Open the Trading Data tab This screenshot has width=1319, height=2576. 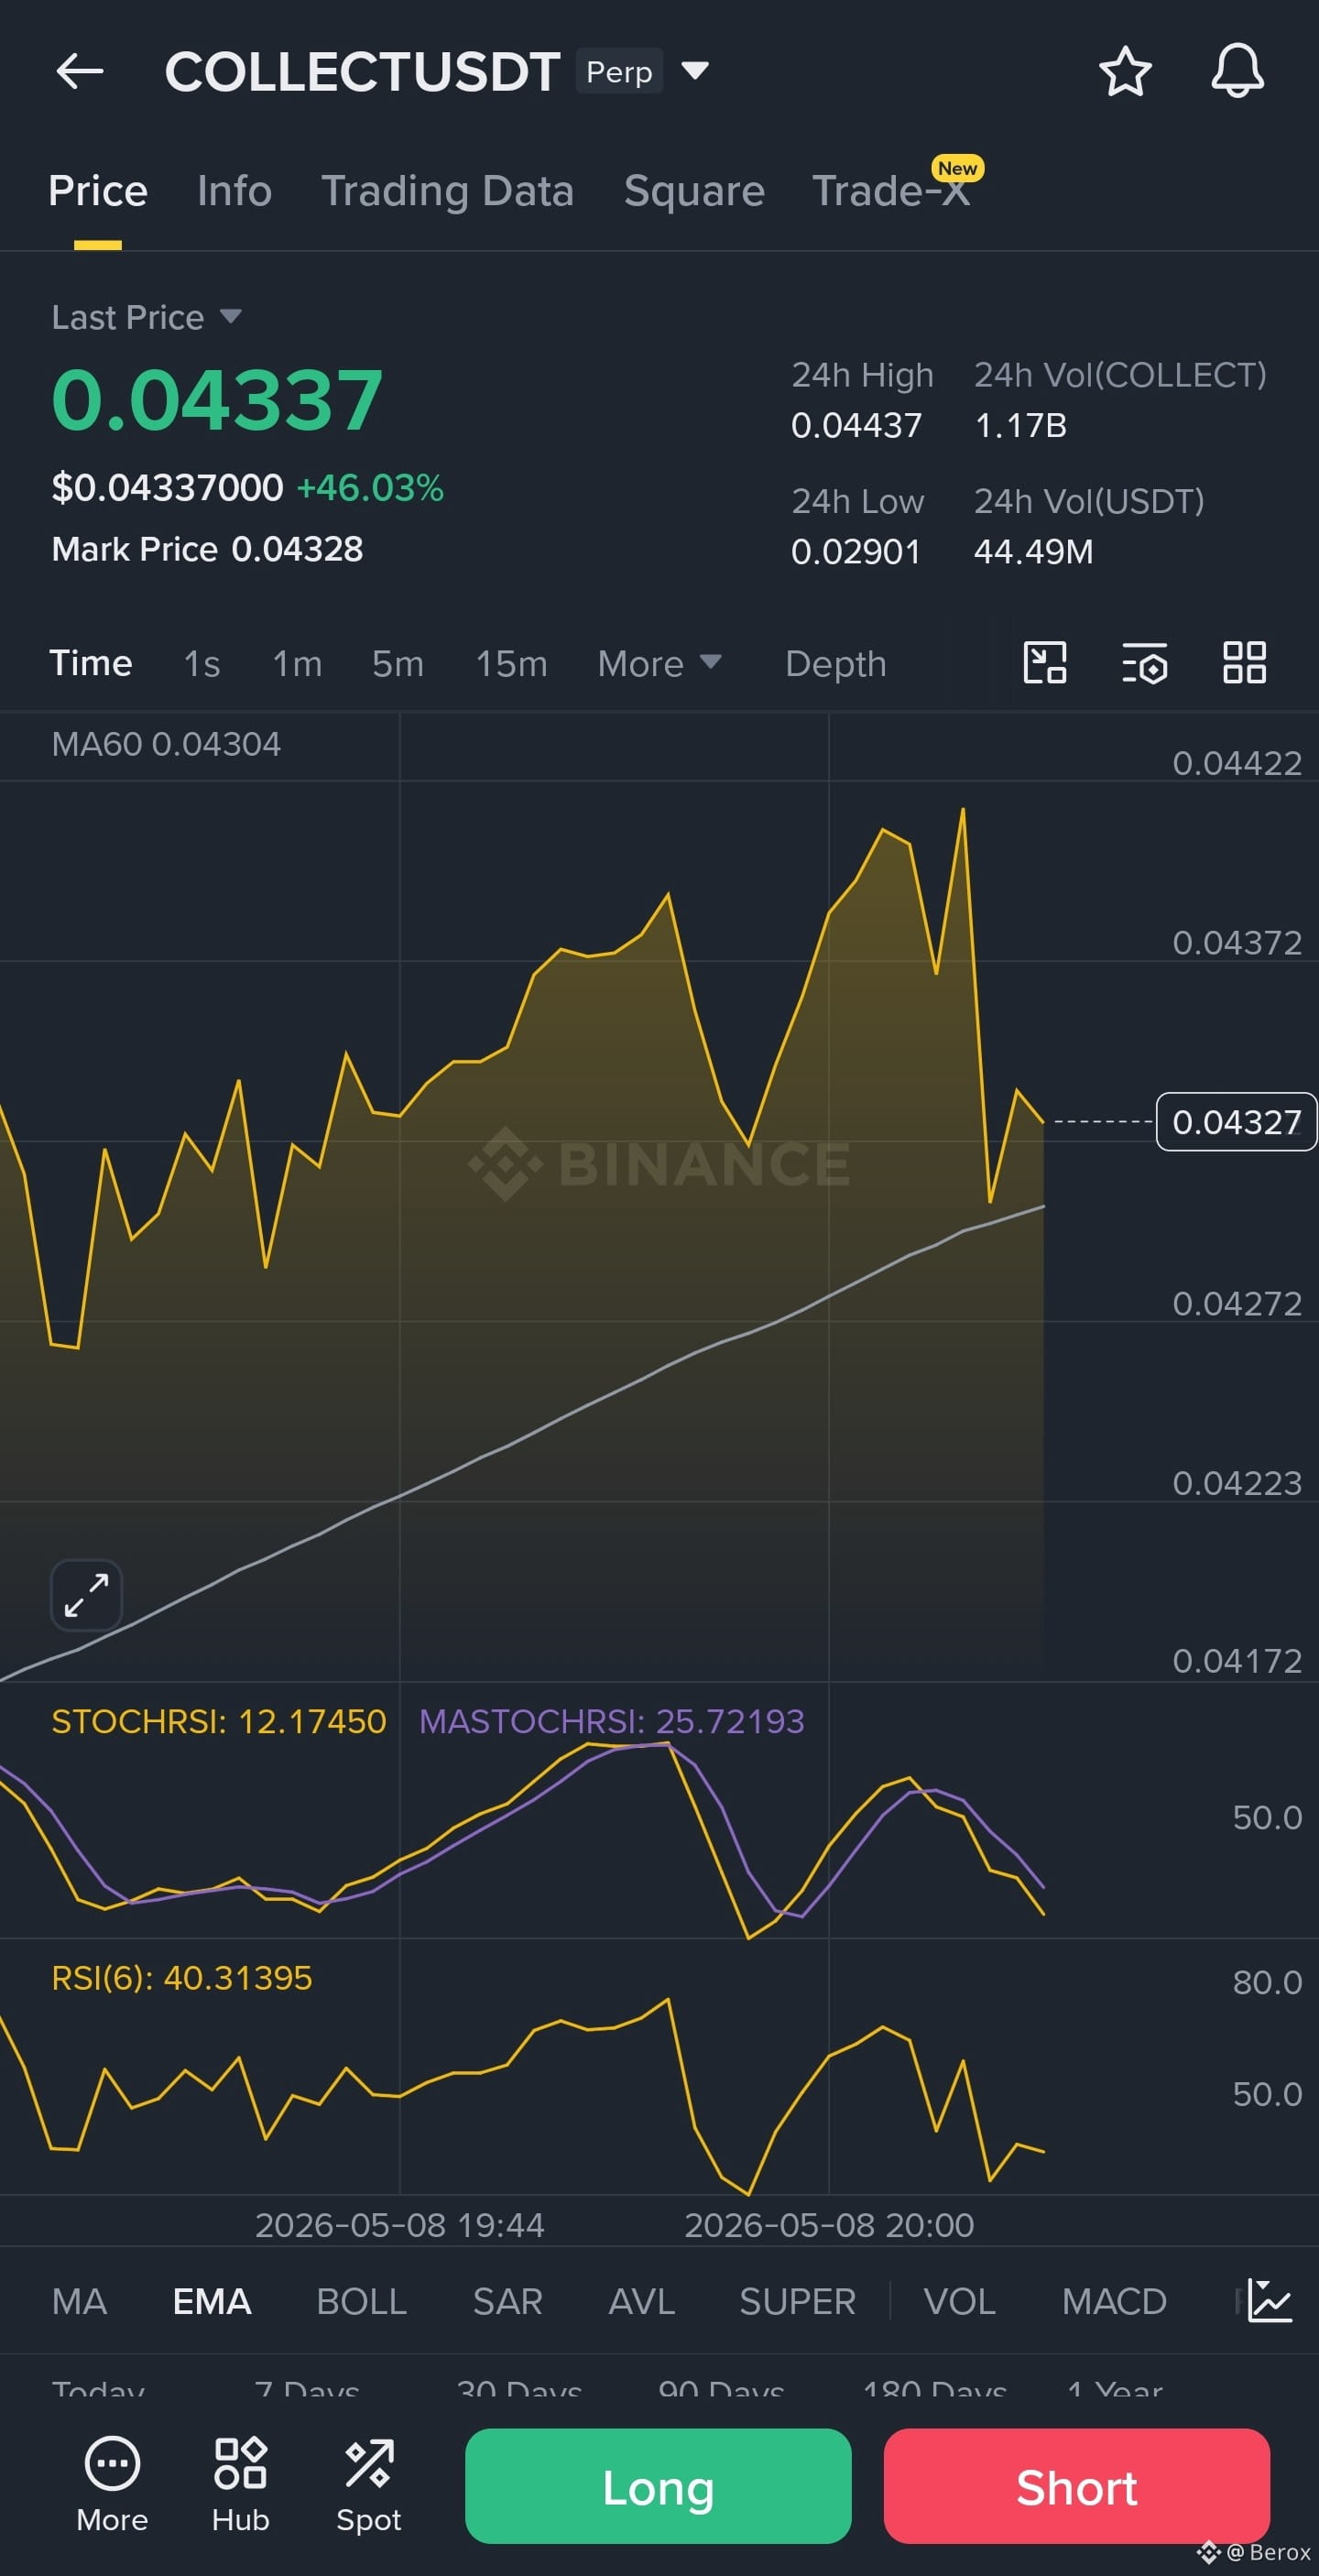coord(447,191)
